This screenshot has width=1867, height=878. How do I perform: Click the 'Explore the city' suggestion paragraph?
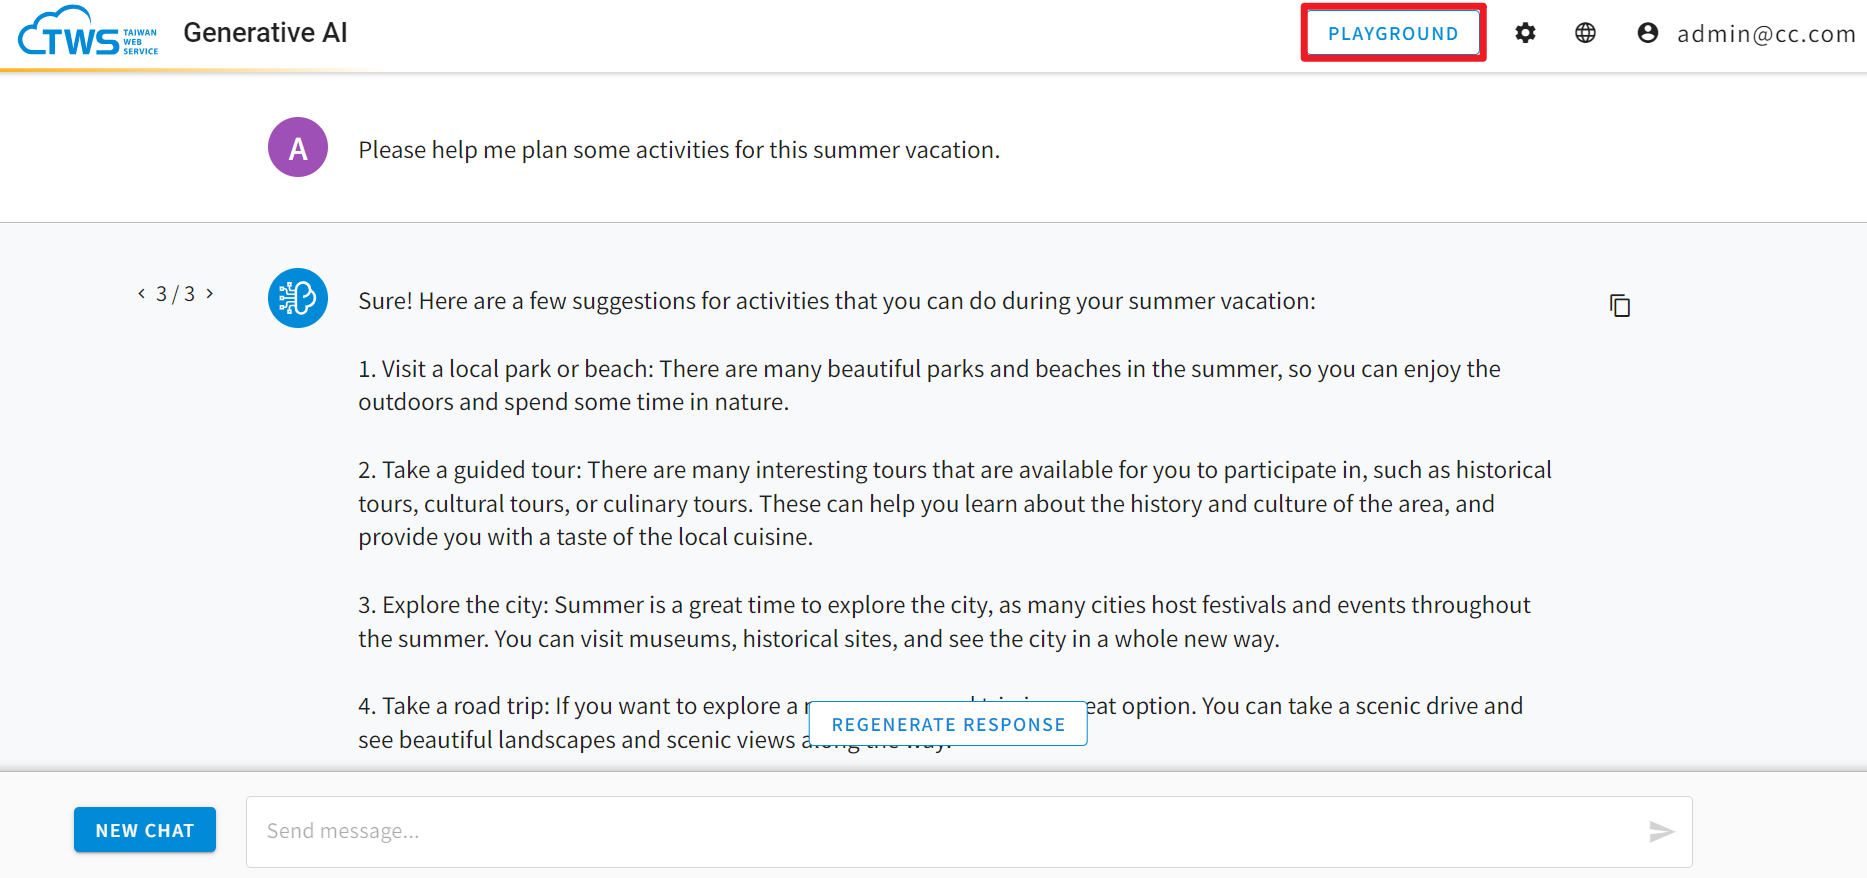coord(944,621)
